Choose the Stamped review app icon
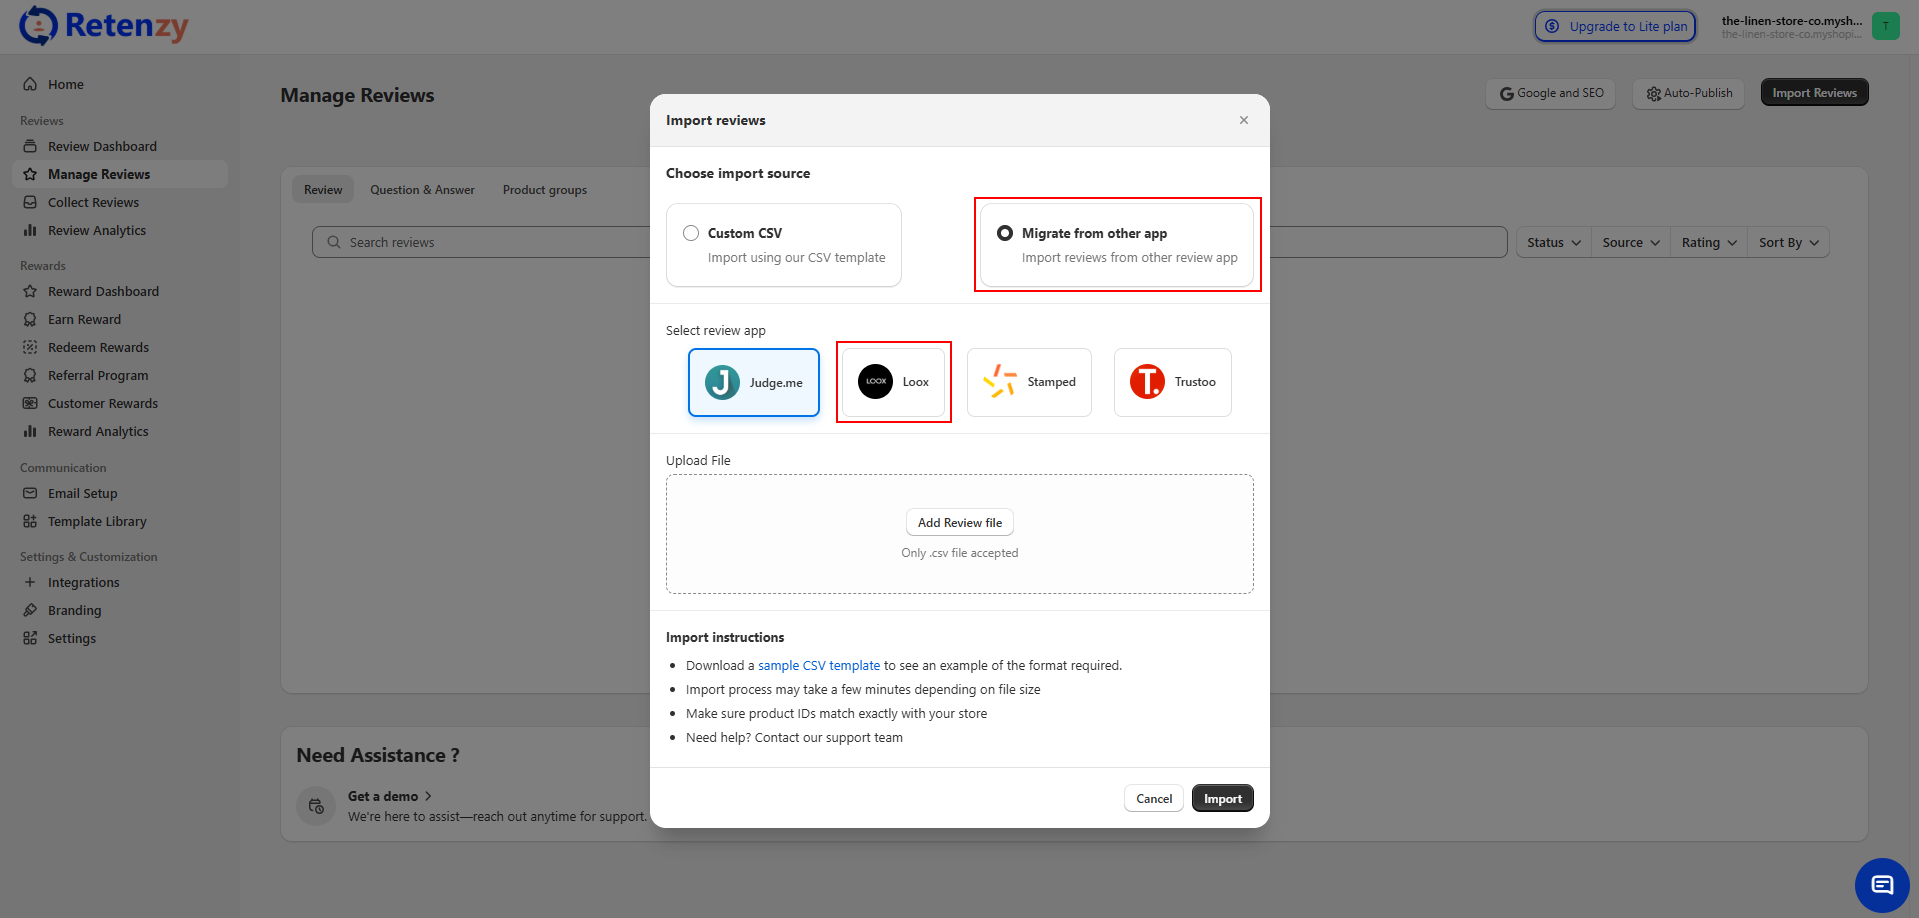The height and width of the screenshot is (918, 1919). click(999, 382)
